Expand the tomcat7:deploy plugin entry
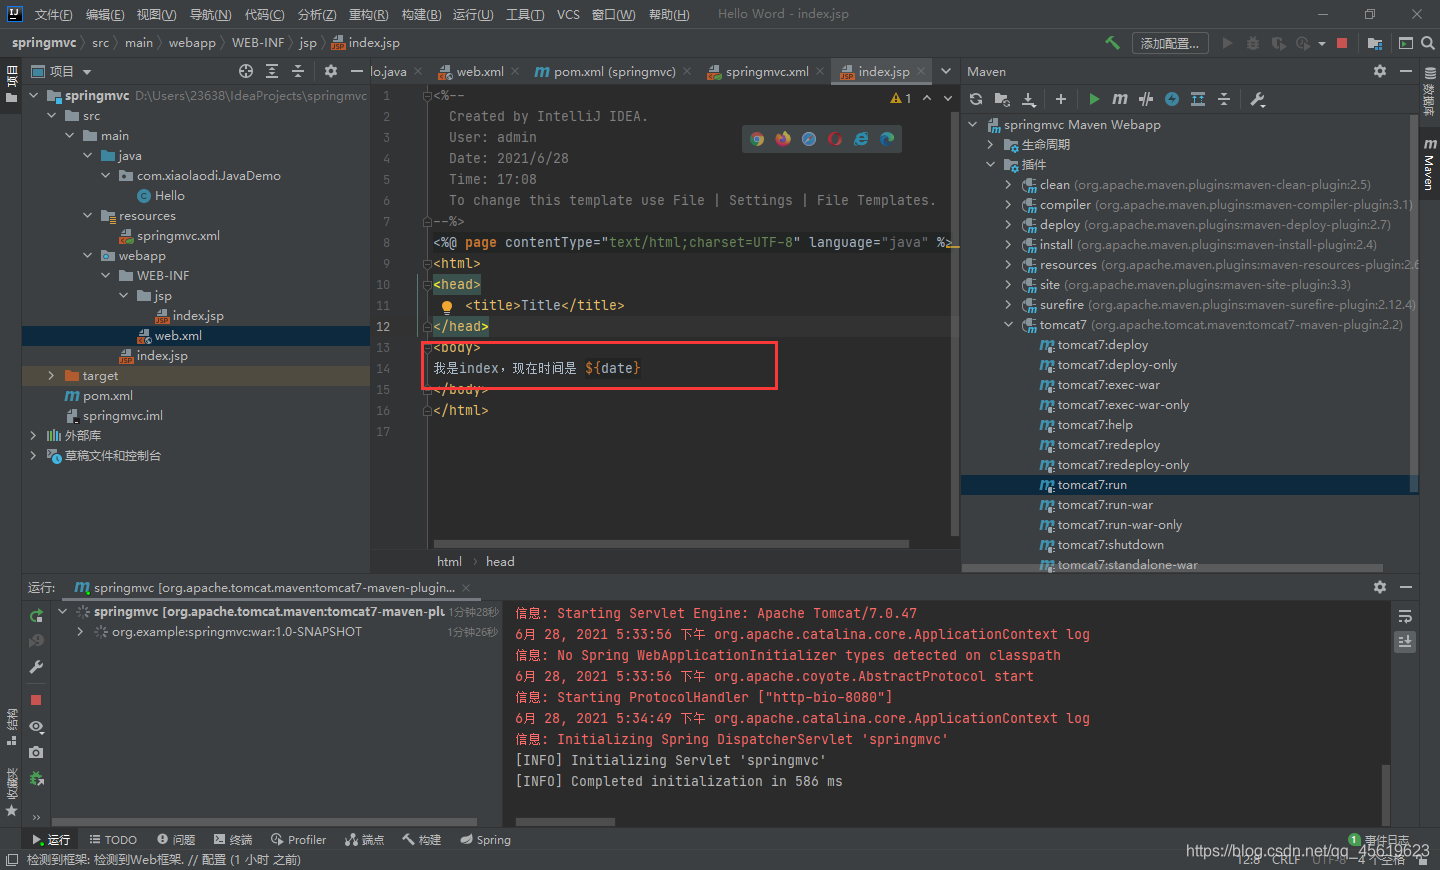This screenshot has width=1440, height=870. (1093, 344)
